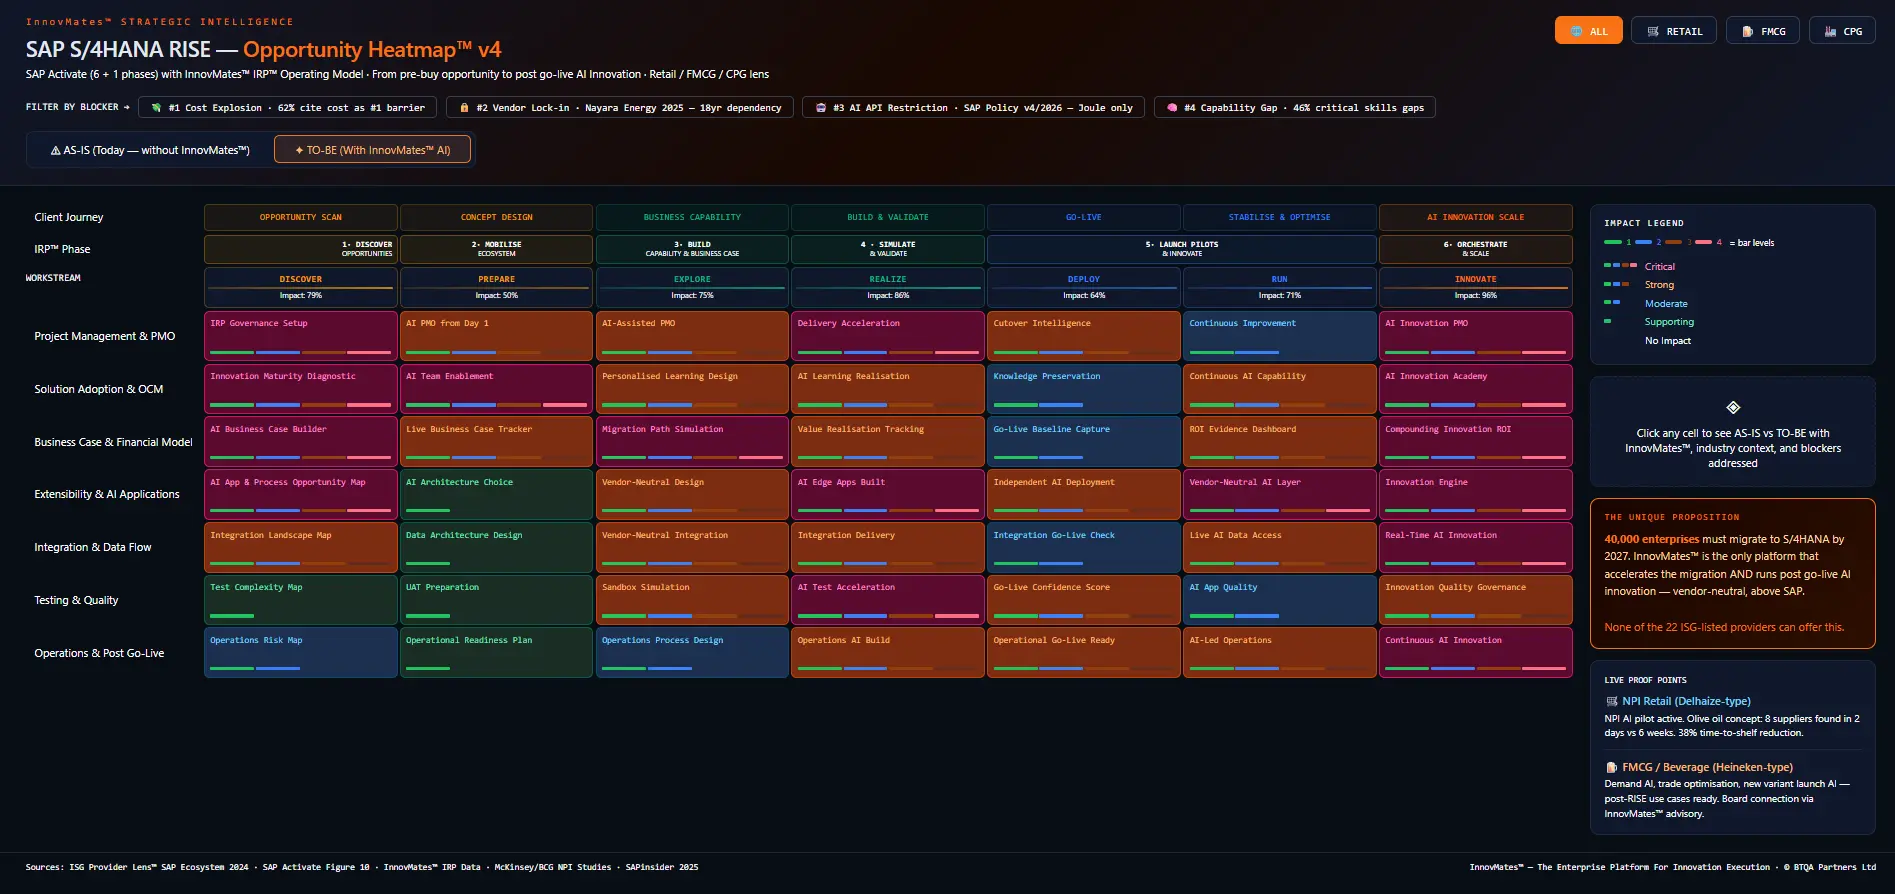Click the shopping cart icon in the RETAIL button
1895x894 pixels.
point(1653,32)
